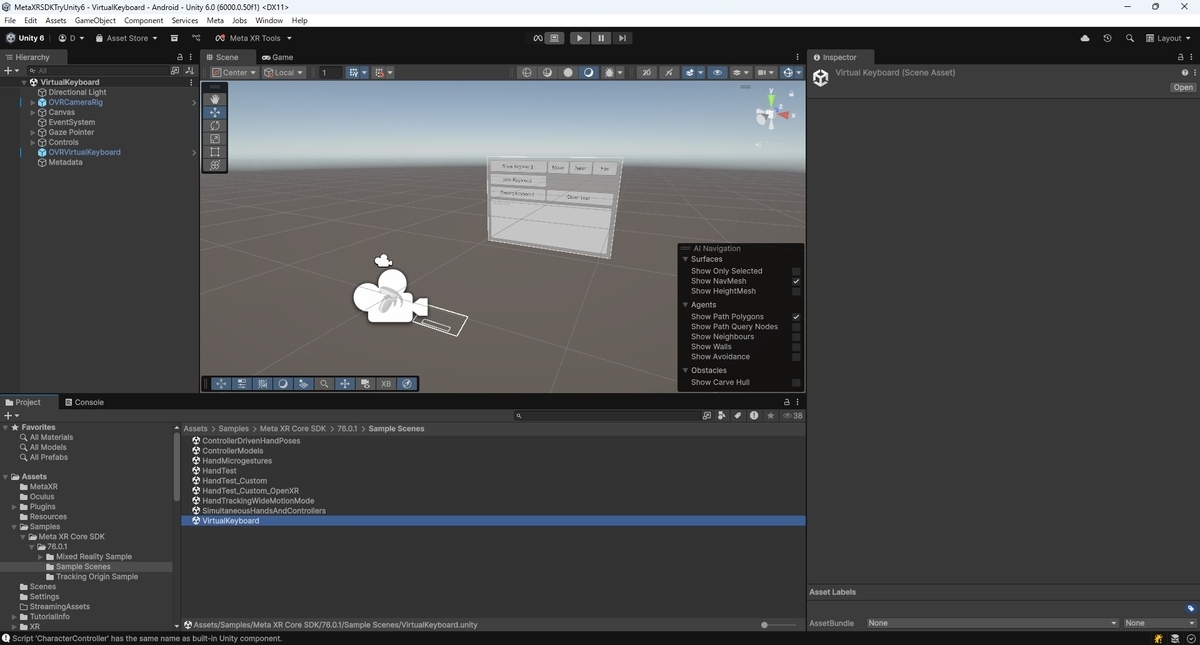Screen dimensions: 1200x645
Task: Open the Local rotation dropdown
Action: [284, 72]
